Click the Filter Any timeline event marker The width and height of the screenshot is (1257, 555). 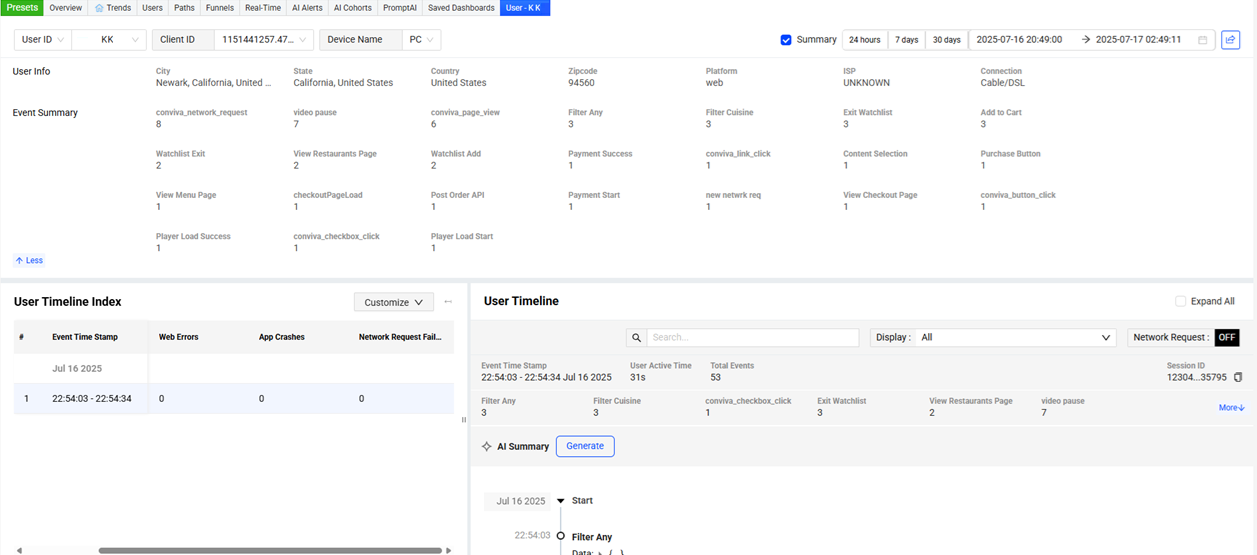coord(561,536)
